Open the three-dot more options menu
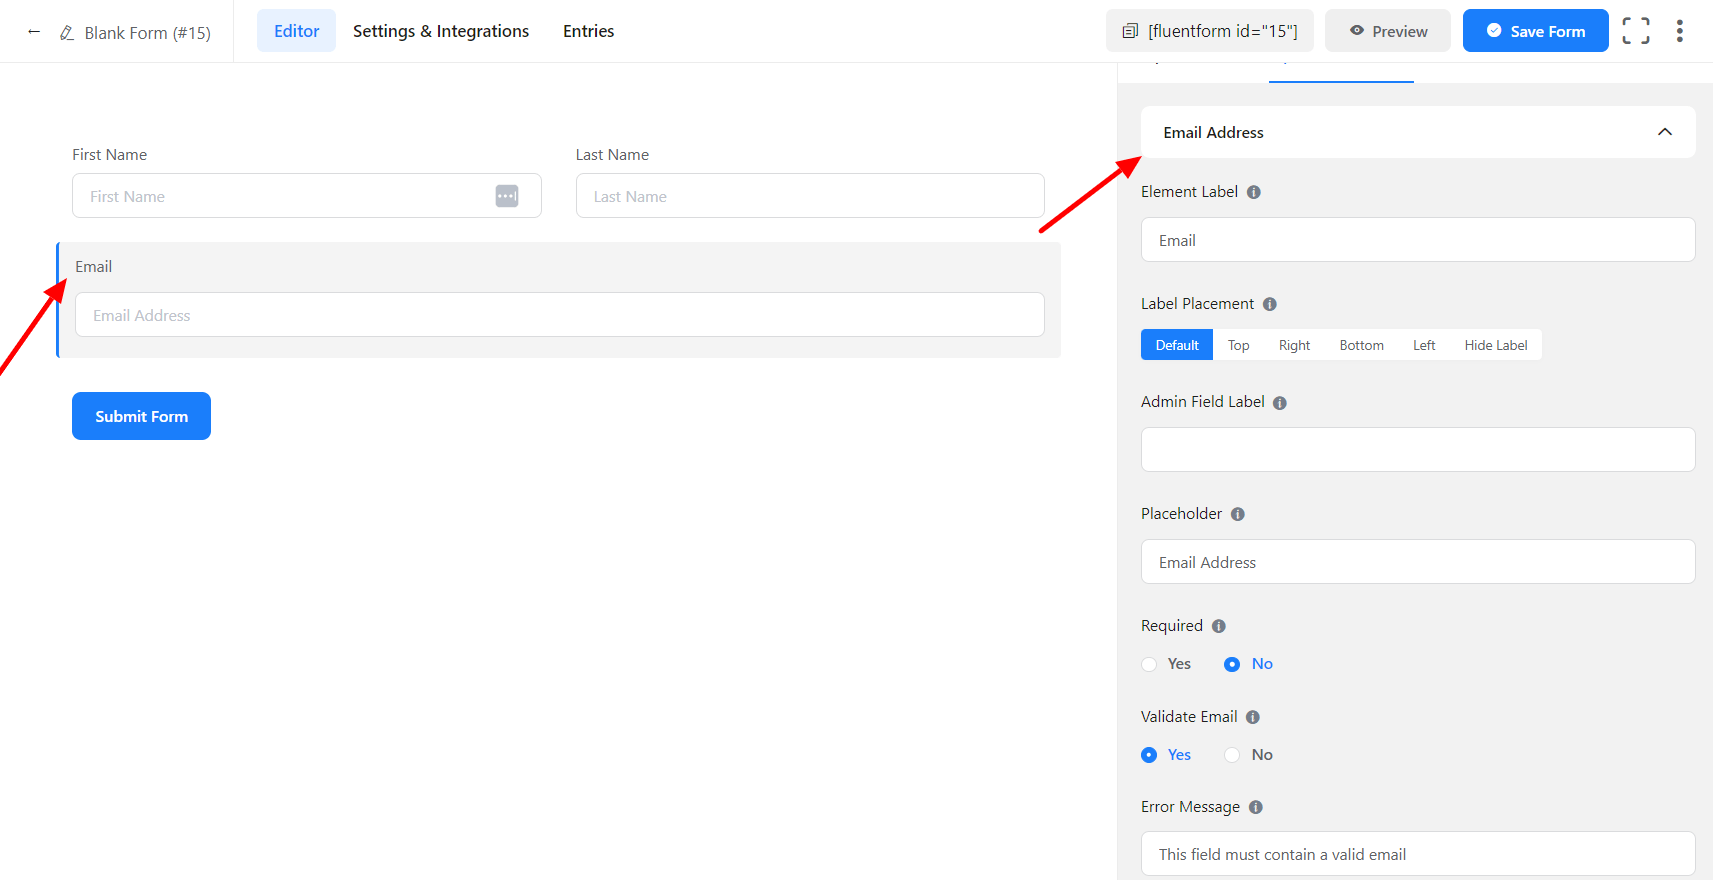The image size is (1713, 880). (1680, 31)
